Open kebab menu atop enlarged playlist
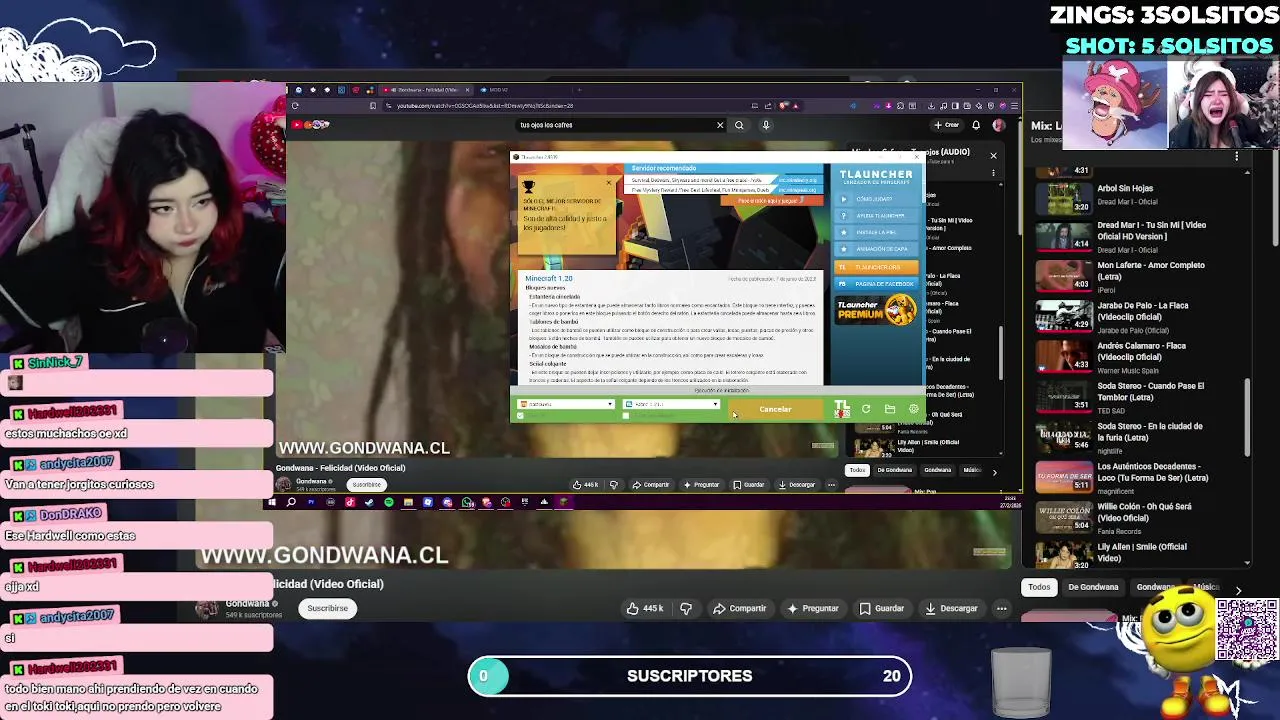This screenshot has height=720, width=1280. point(1236,157)
